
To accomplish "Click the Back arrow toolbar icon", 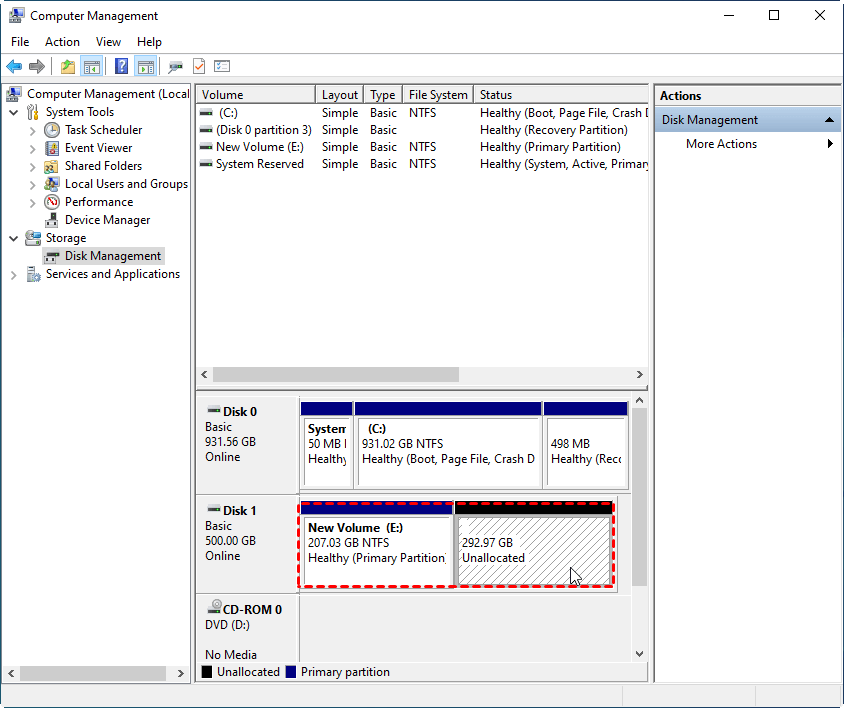I will (x=14, y=67).
